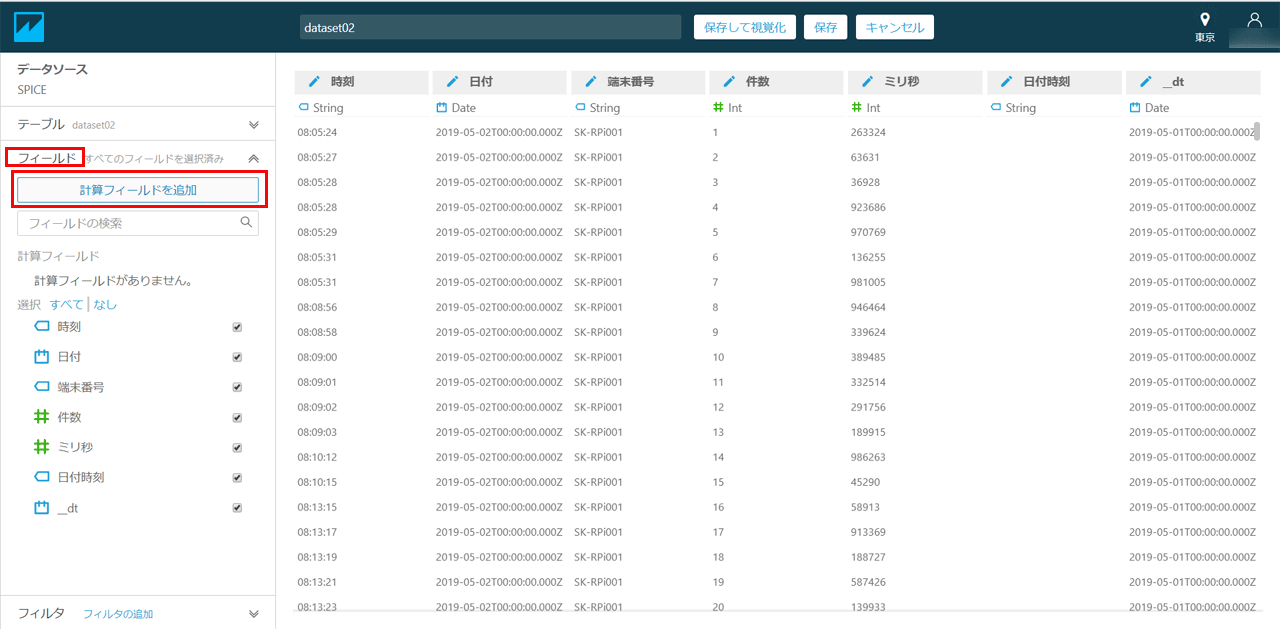
Task: Change data type of ミリ秒 column (Int)
Action: (x=866, y=108)
